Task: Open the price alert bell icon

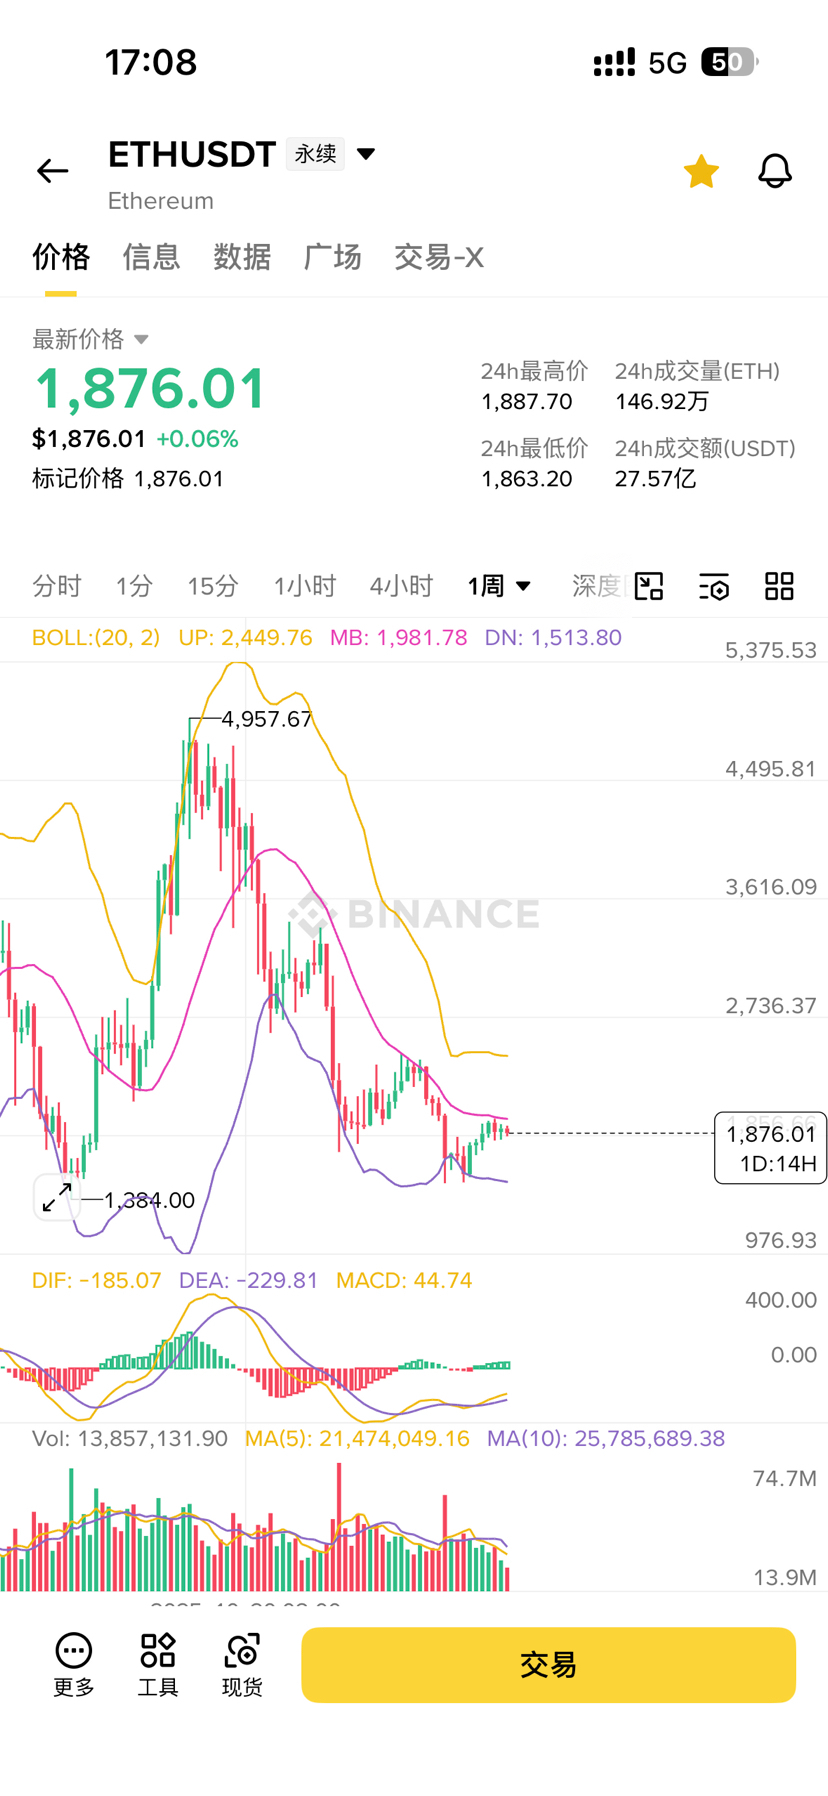Action: coord(775,171)
